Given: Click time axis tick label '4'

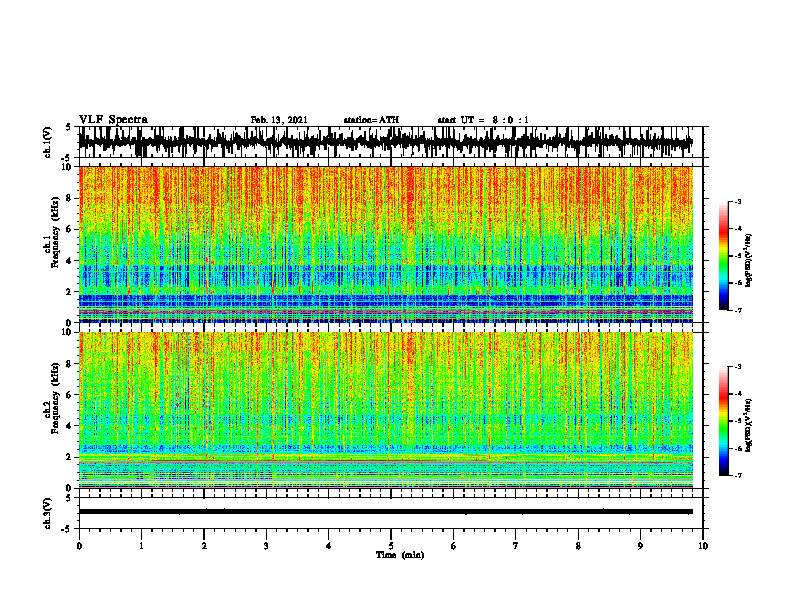Looking at the screenshot, I should point(329,546).
